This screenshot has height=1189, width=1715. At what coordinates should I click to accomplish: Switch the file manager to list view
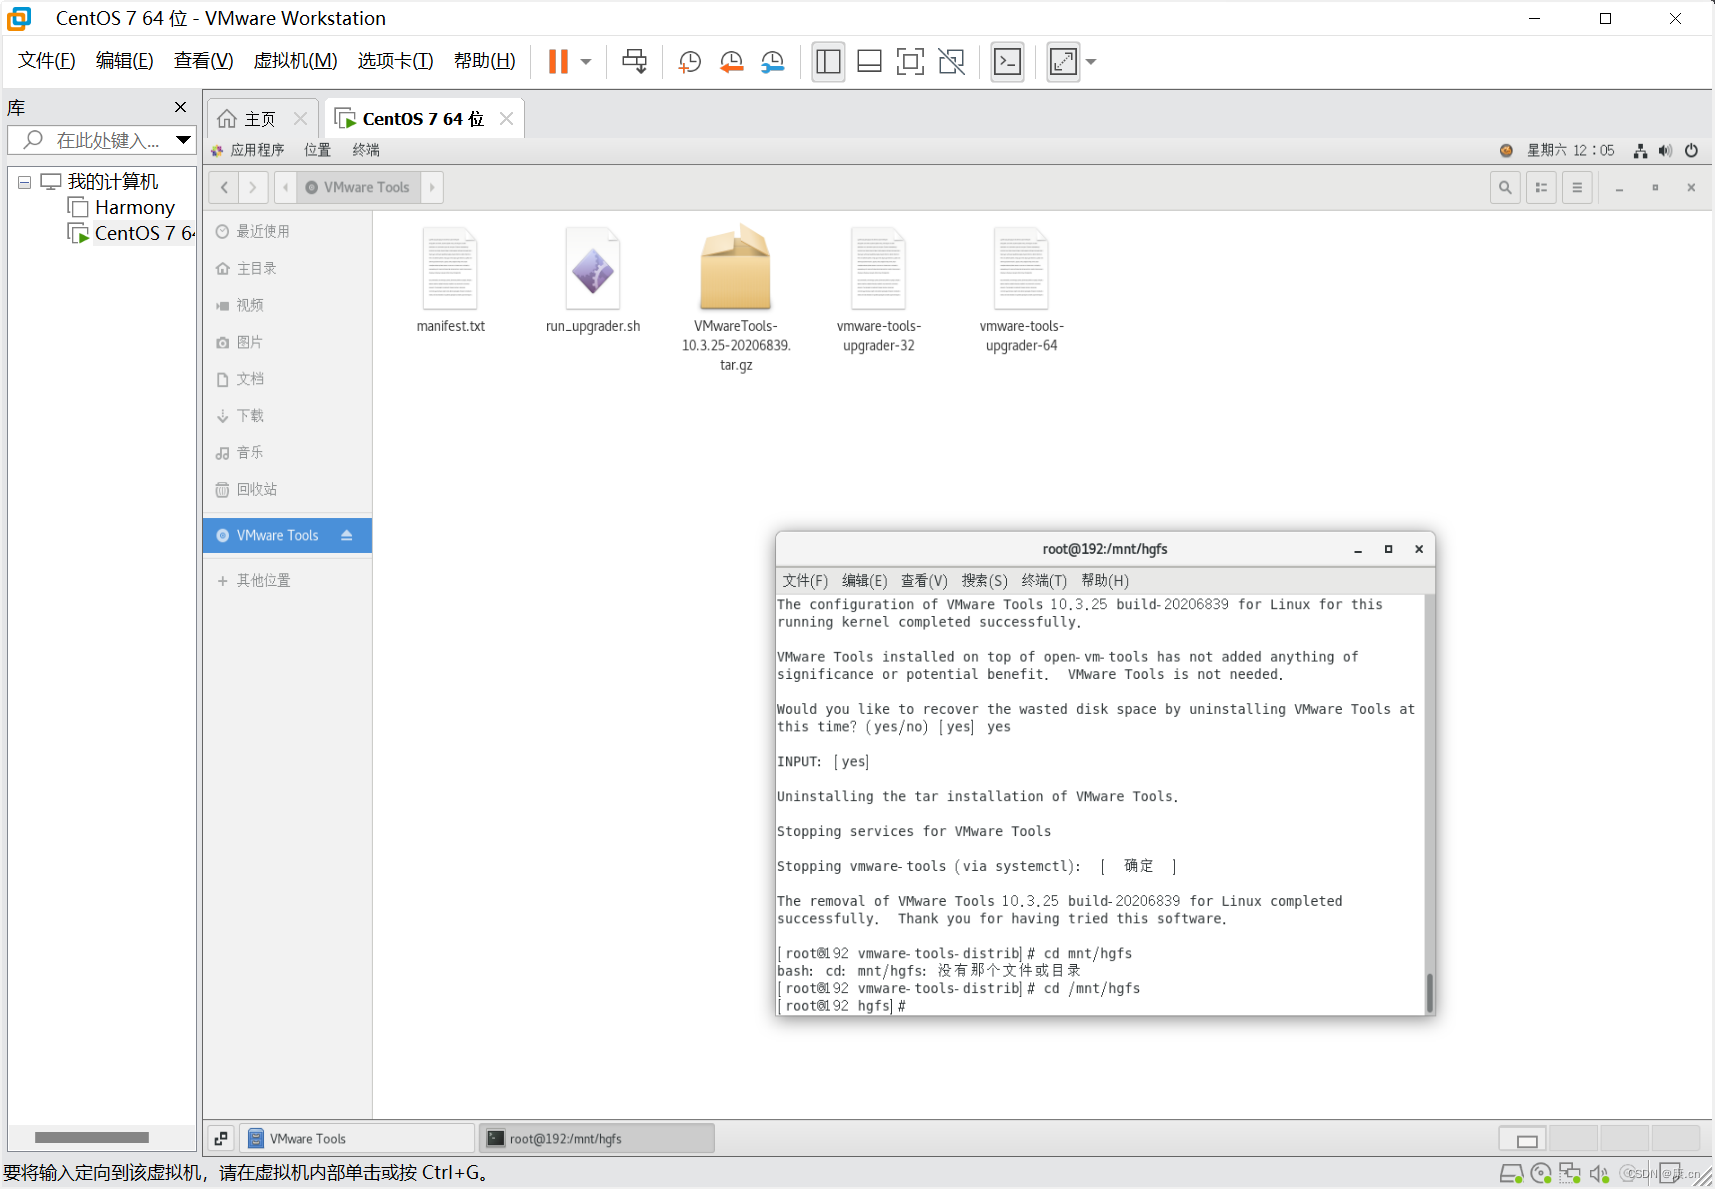pos(1541,187)
